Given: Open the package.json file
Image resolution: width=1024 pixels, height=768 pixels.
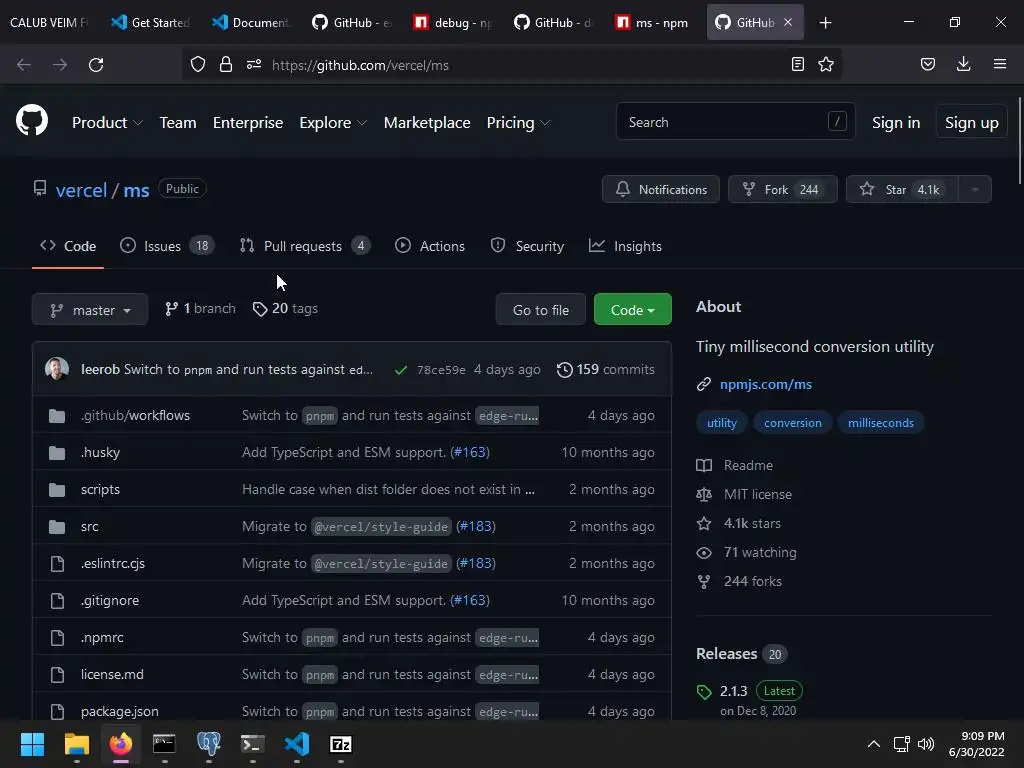Looking at the screenshot, I should [x=120, y=711].
